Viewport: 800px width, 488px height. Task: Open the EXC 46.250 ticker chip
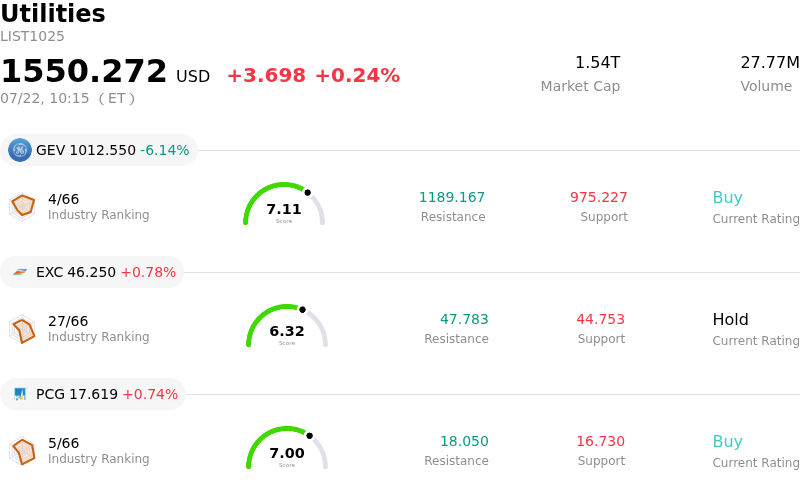pyautogui.click(x=92, y=272)
